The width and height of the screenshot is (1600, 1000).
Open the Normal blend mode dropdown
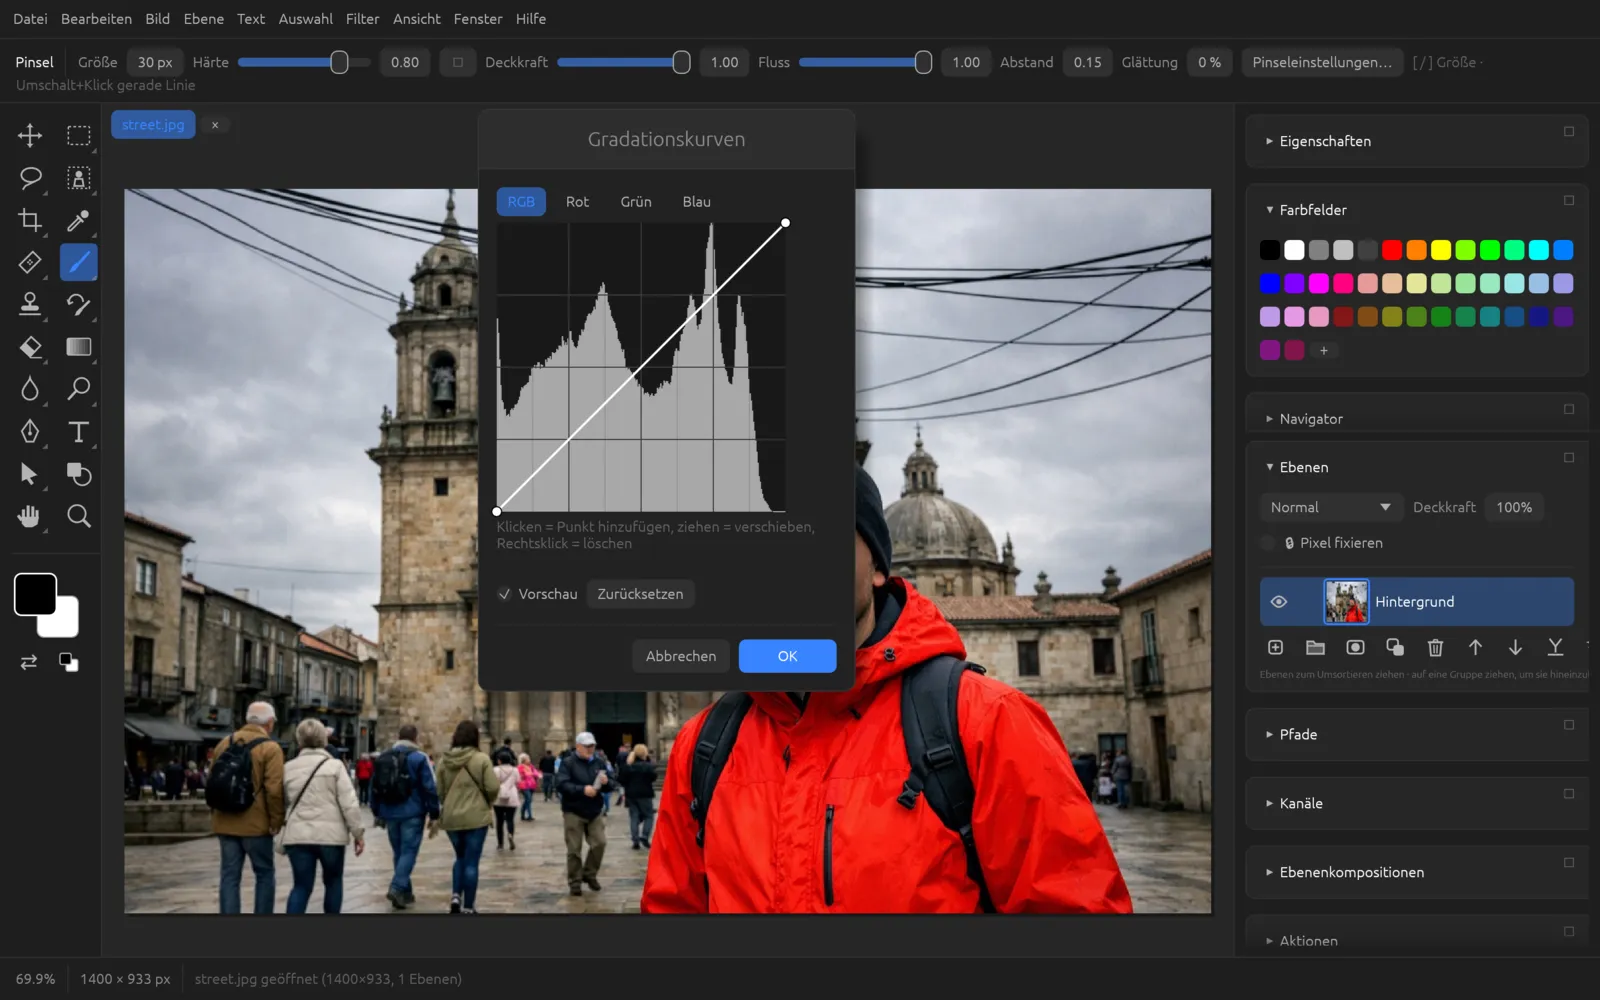click(1330, 508)
